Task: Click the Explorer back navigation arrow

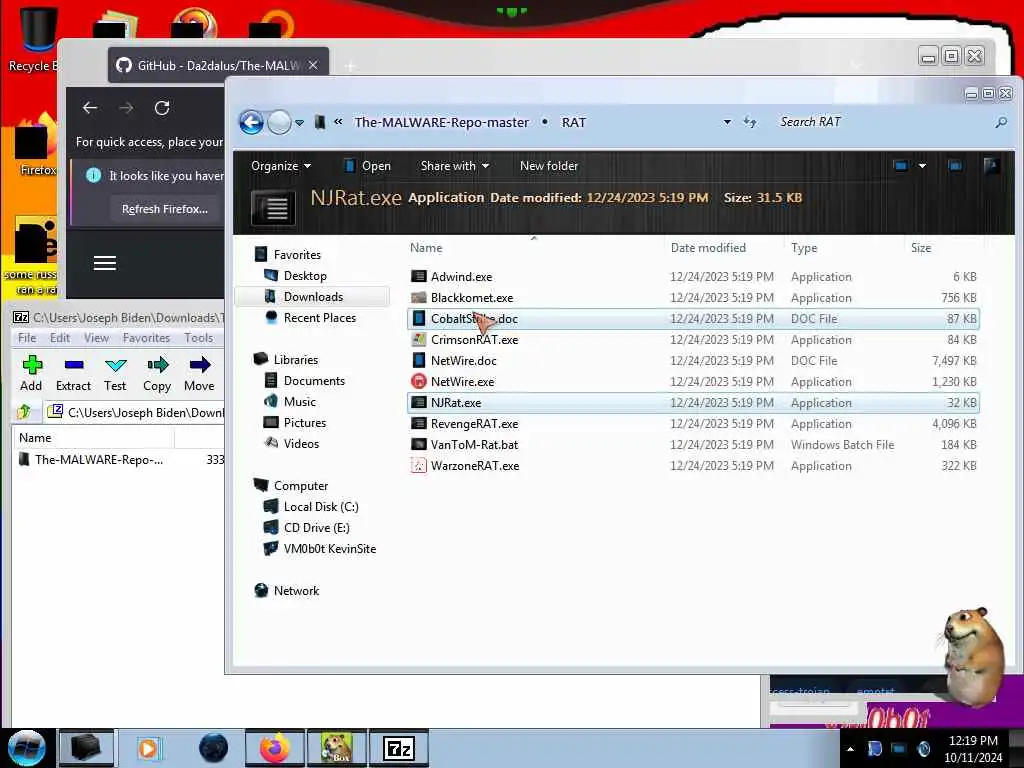Action: click(x=251, y=122)
